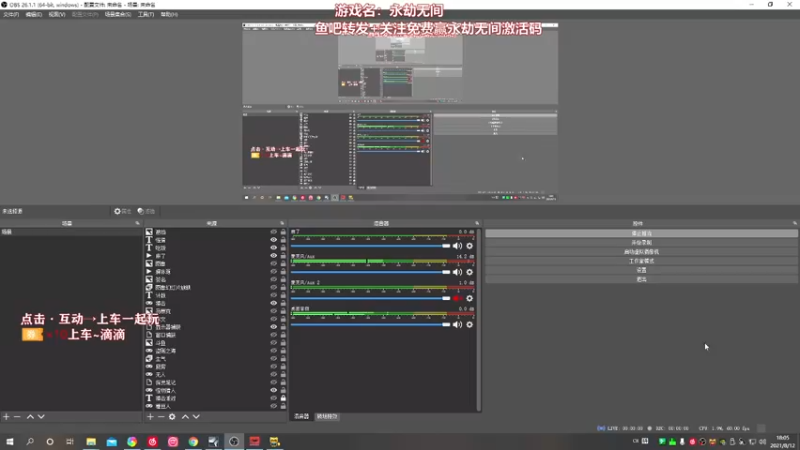Adjust the 麦克风/Aux volume slider

click(370, 272)
